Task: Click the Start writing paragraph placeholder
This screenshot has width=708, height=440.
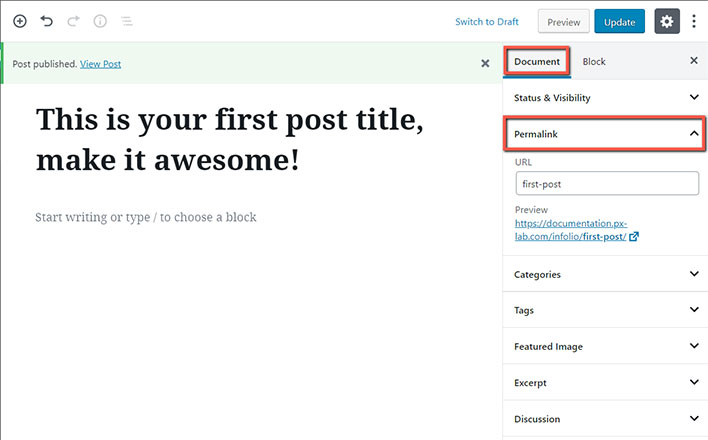Action: tap(146, 217)
